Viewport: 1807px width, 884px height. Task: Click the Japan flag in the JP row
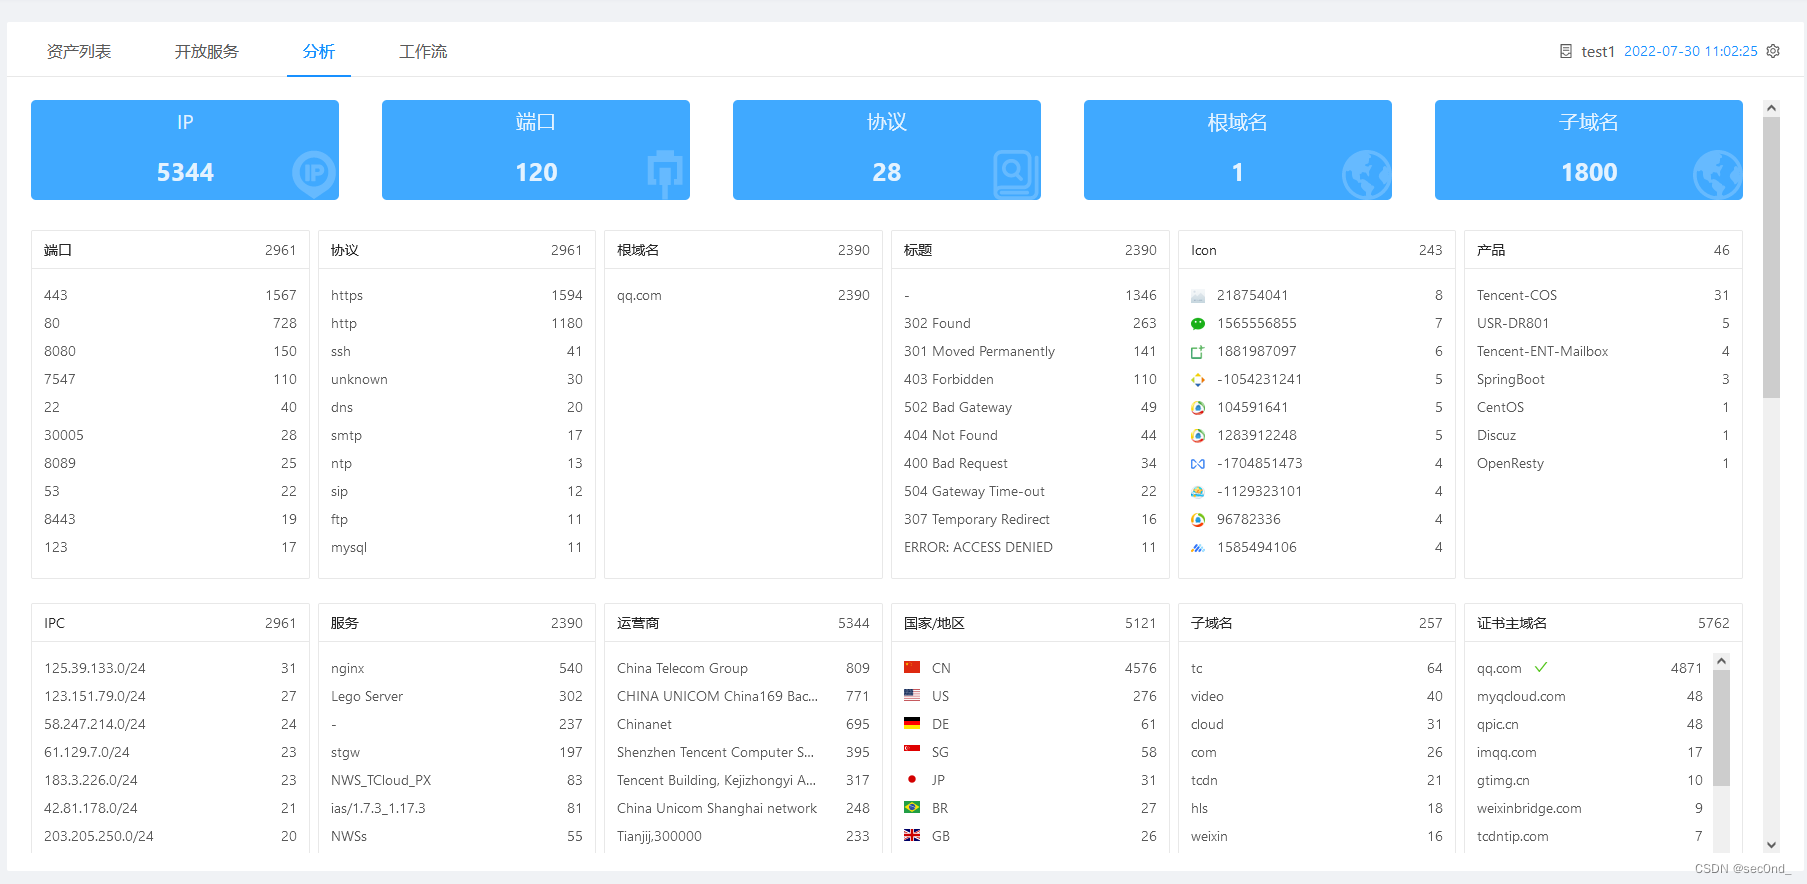pyautogui.click(x=912, y=779)
